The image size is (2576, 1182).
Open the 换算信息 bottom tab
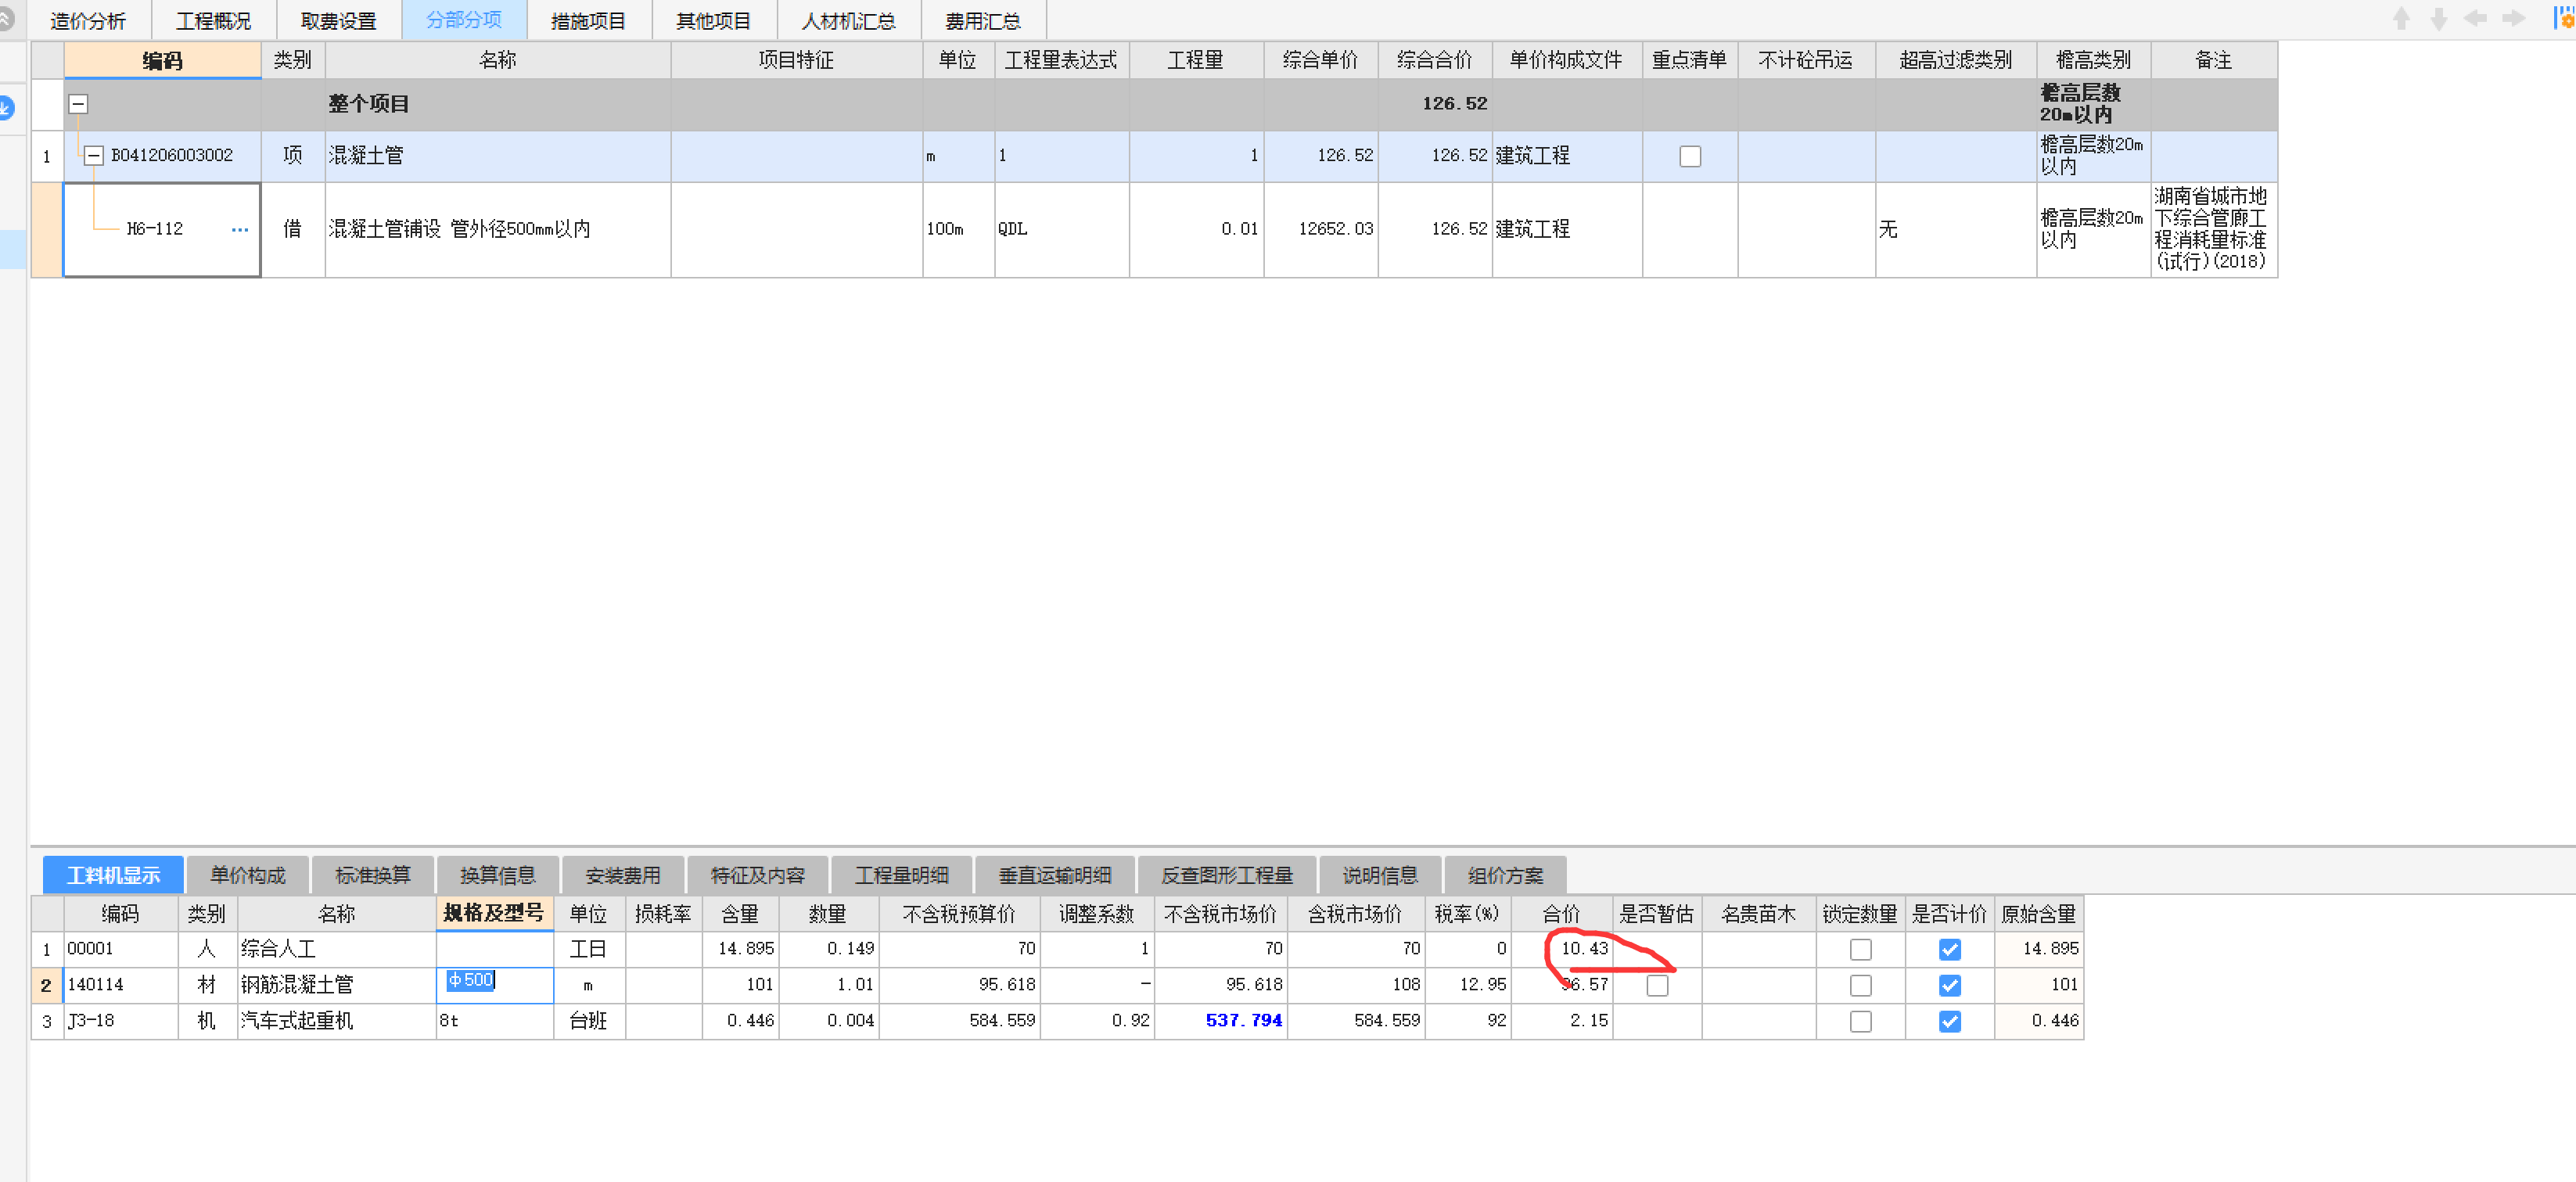(x=498, y=875)
